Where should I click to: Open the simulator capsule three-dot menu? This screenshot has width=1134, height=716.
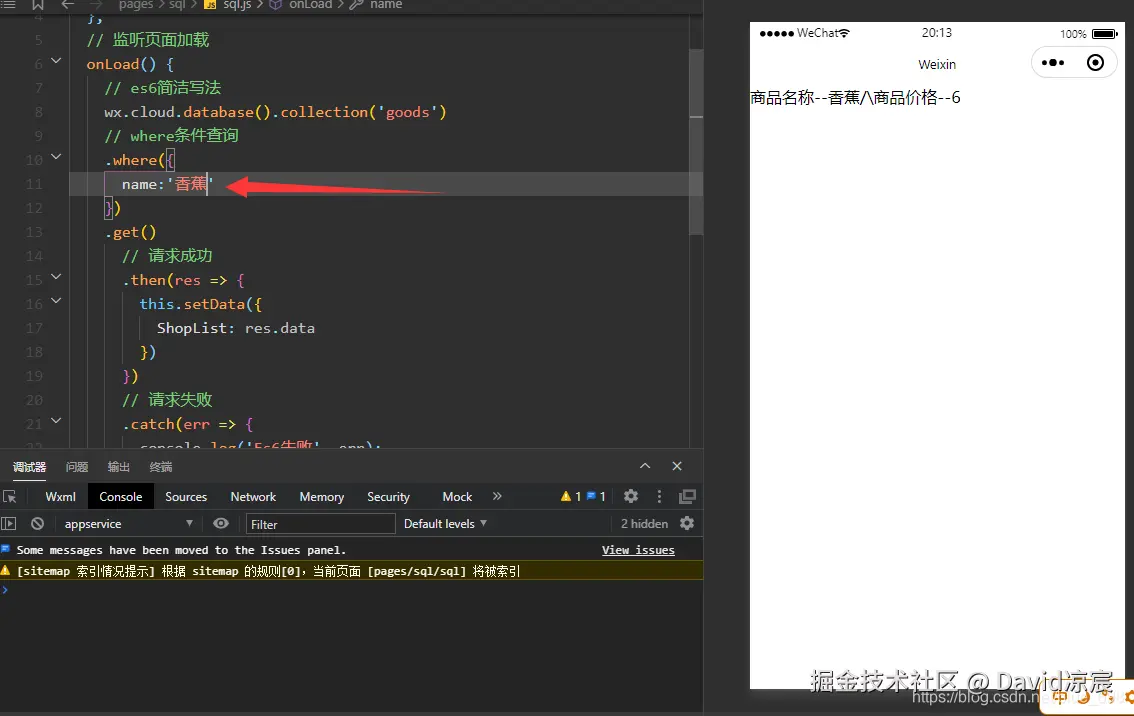[x=1052, y=62]
